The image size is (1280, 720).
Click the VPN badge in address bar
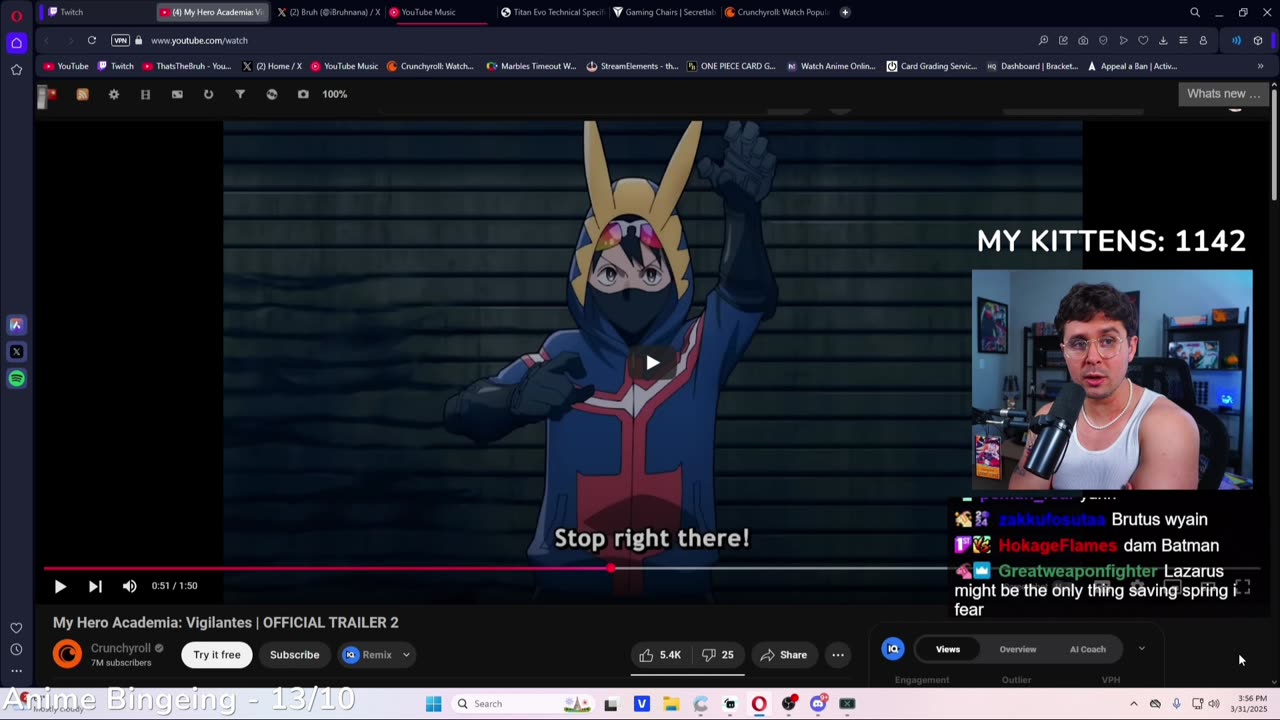pyautogui.click(x=120, y=40)
